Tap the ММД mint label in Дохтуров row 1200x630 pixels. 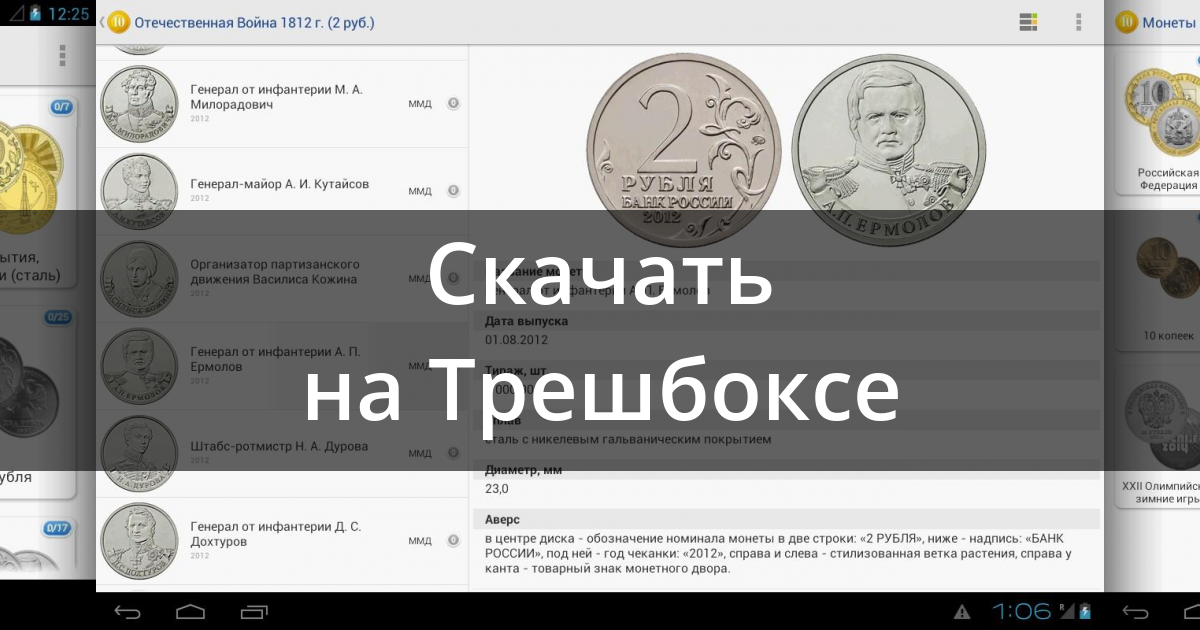(420, 541)
